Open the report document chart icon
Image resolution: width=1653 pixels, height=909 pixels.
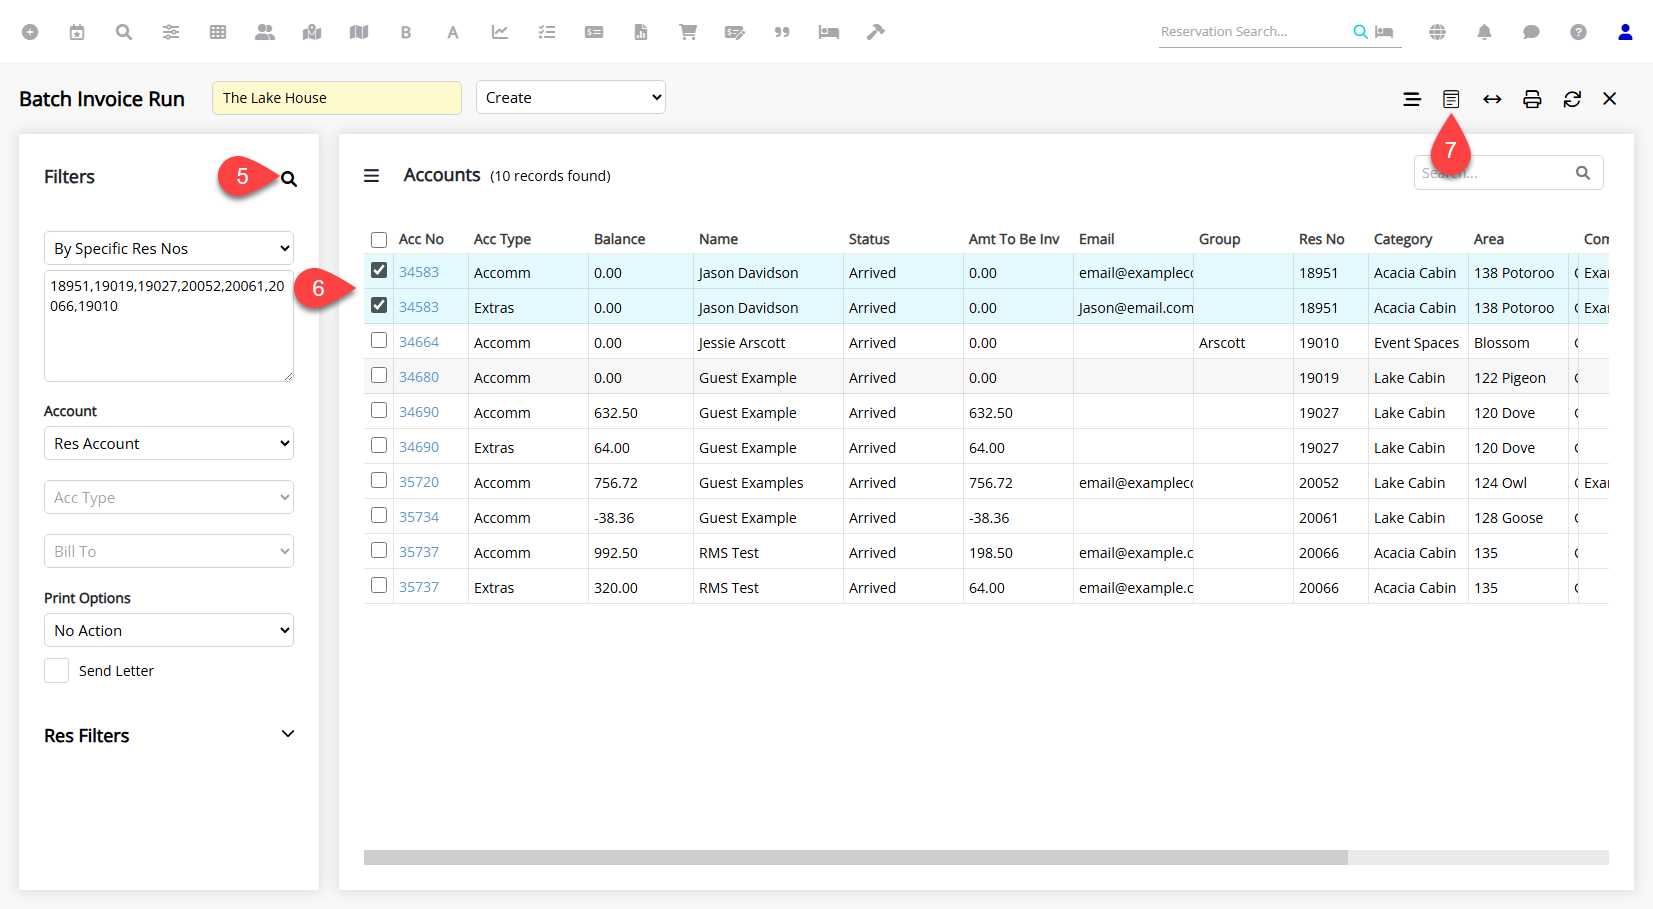coord(641,32)
